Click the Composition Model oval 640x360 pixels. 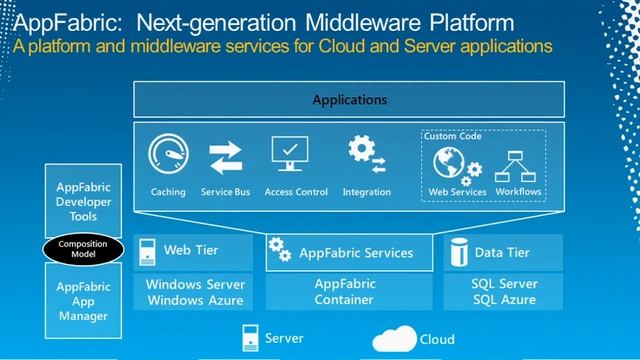click(83, 249)
